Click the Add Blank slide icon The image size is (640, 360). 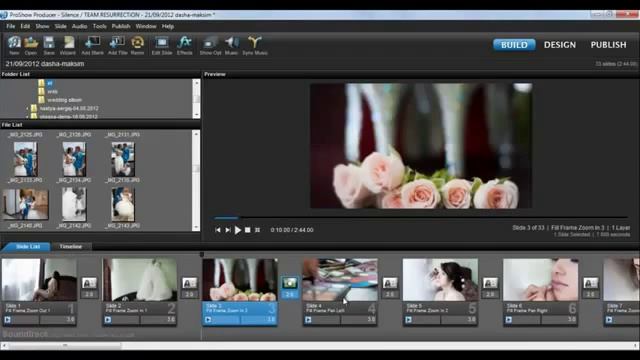pos(92,45)
